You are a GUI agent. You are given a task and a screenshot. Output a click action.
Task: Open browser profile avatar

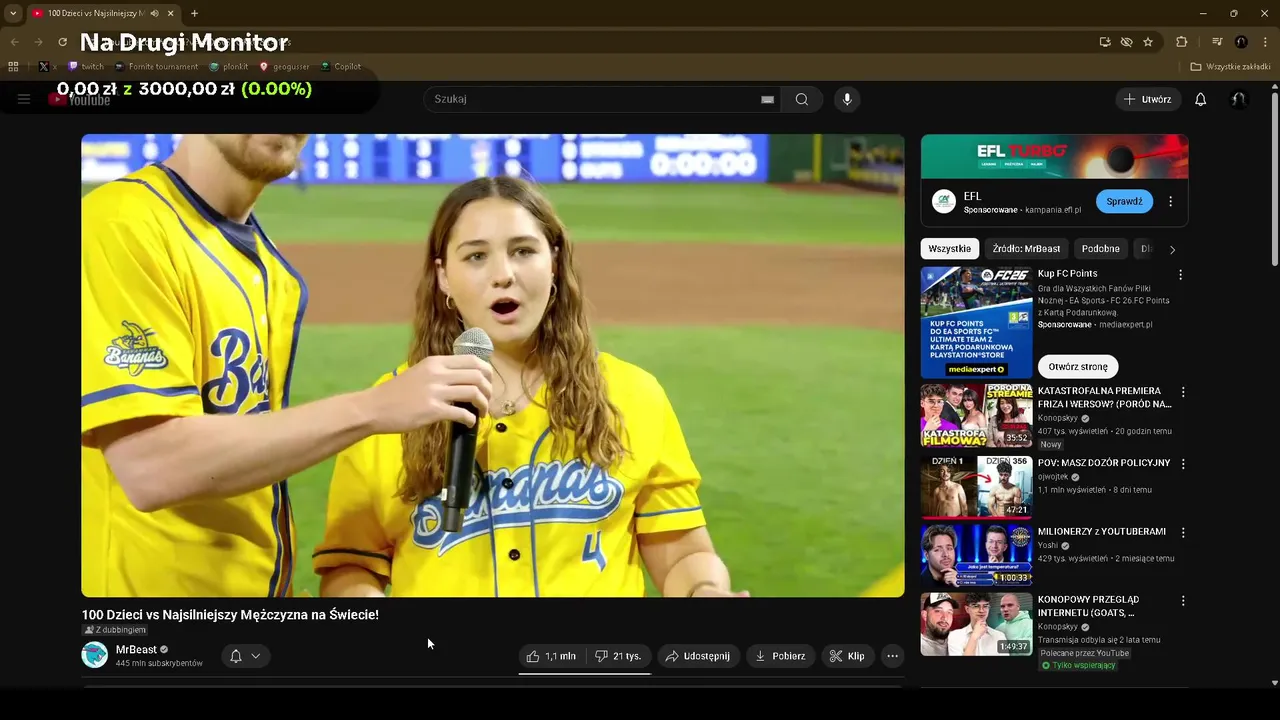coord(1241,42)
